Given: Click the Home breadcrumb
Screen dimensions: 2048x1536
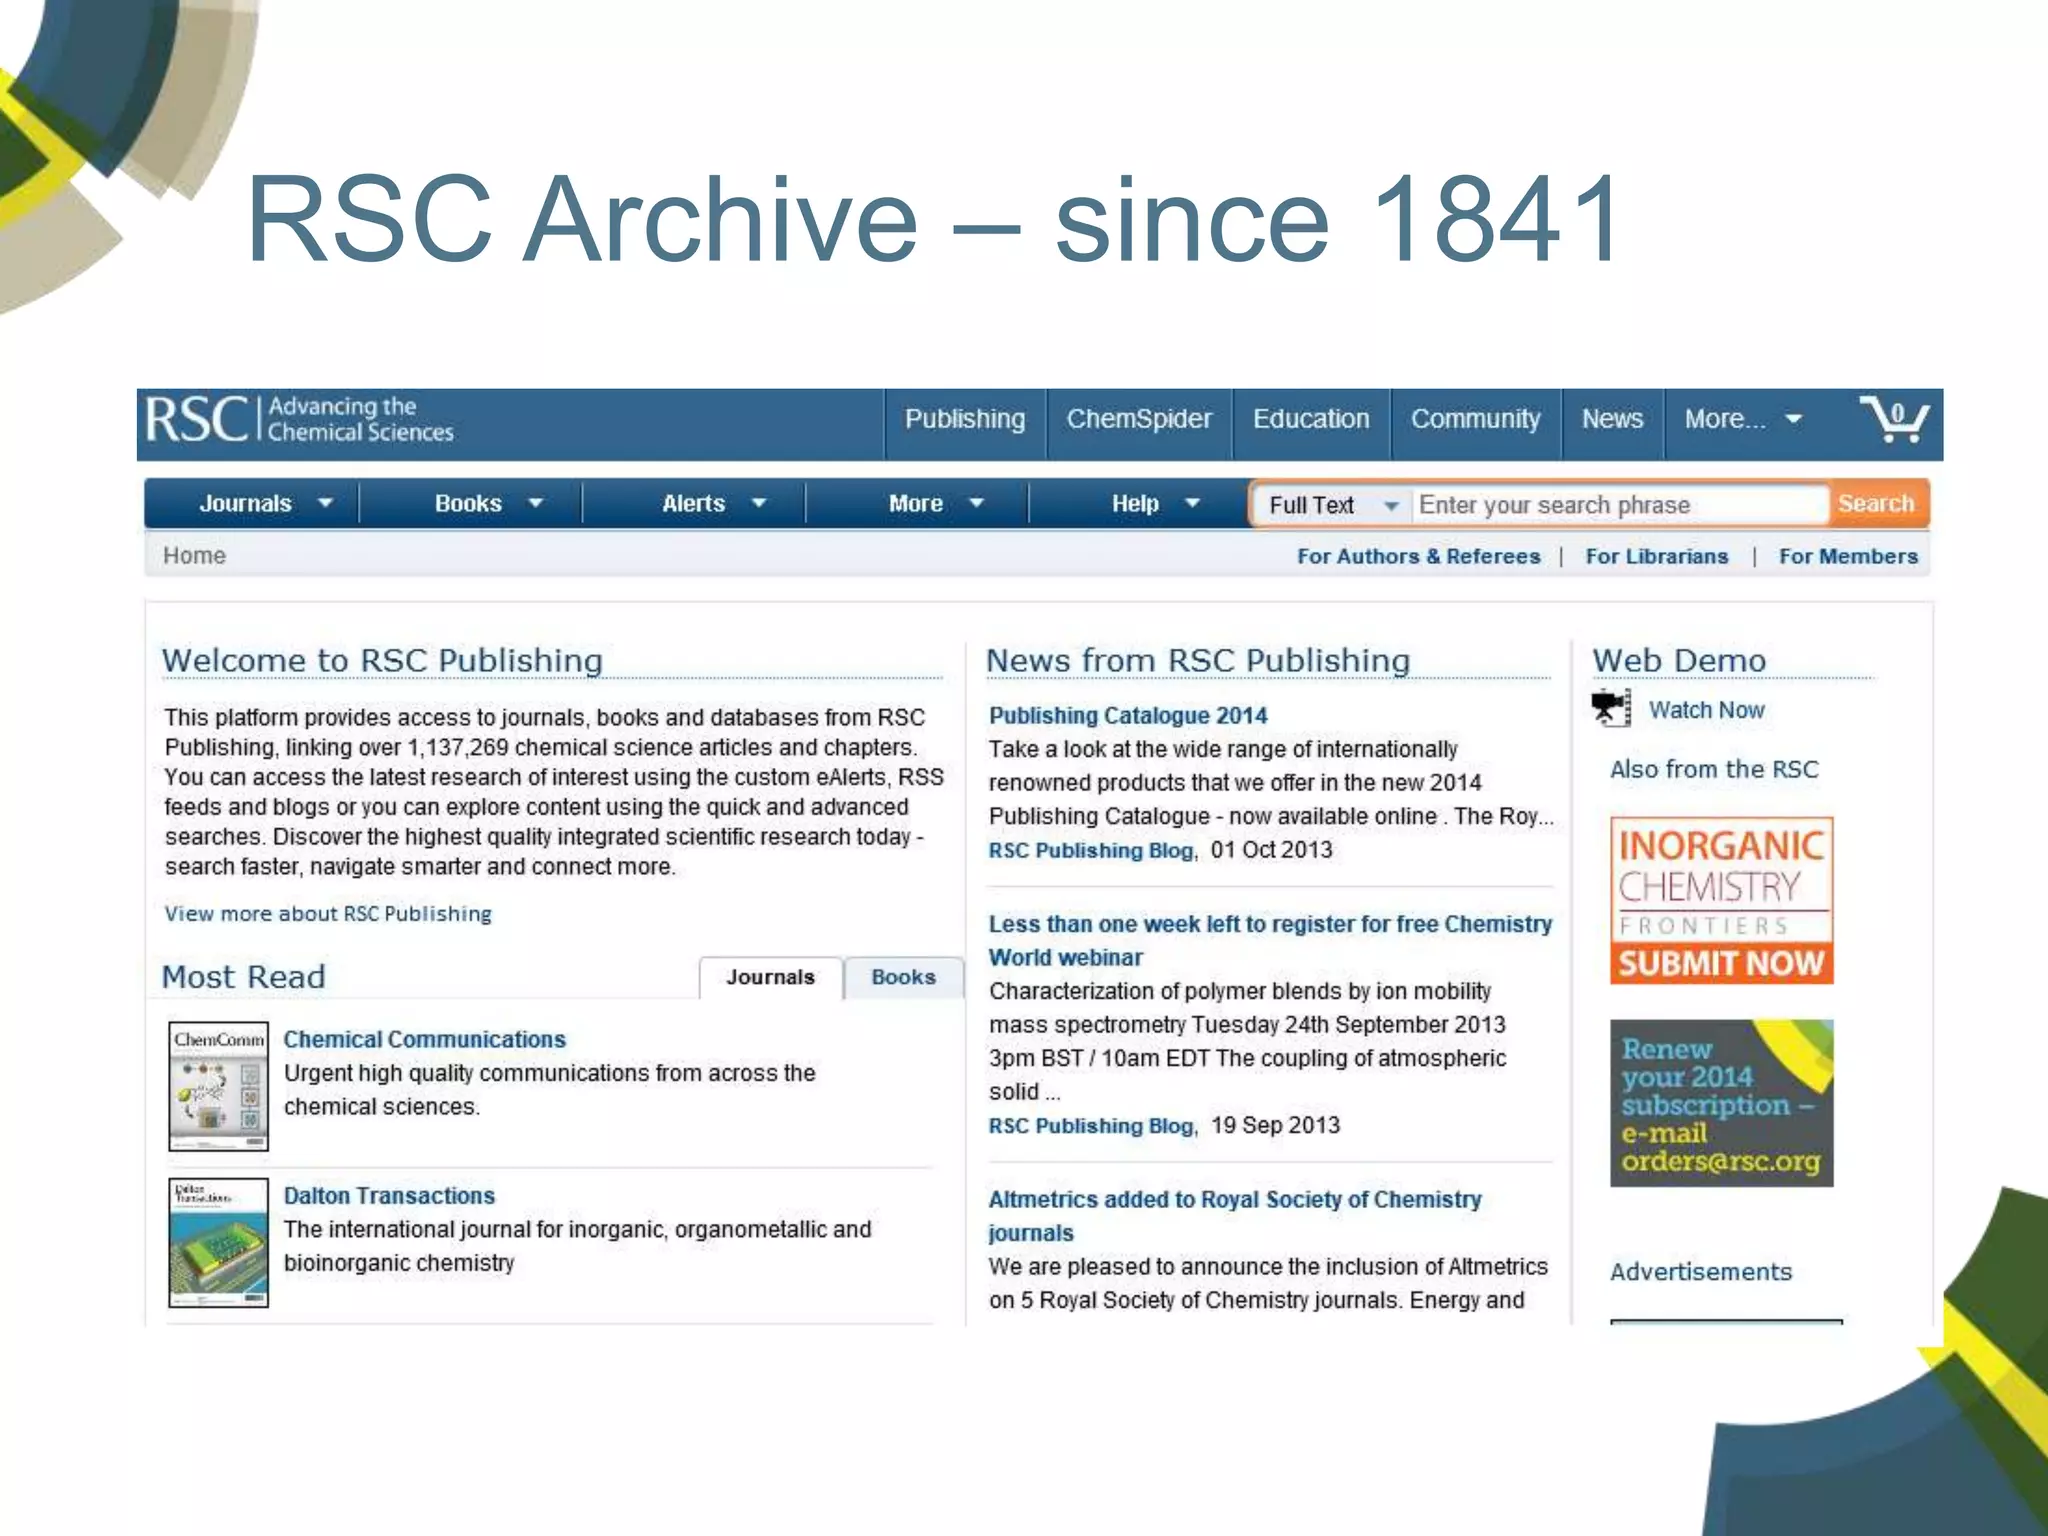Looking at the screenshot, I should 194,556.
